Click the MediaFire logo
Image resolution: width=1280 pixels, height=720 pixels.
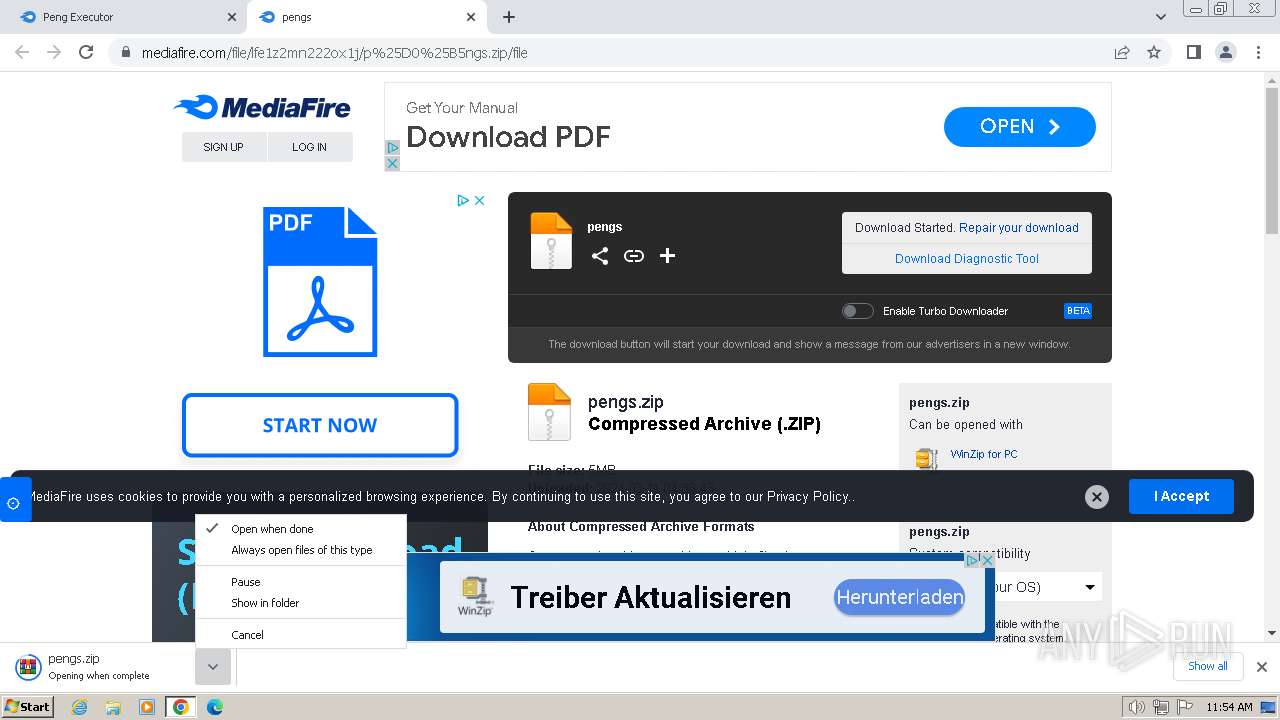coord(262,108)
